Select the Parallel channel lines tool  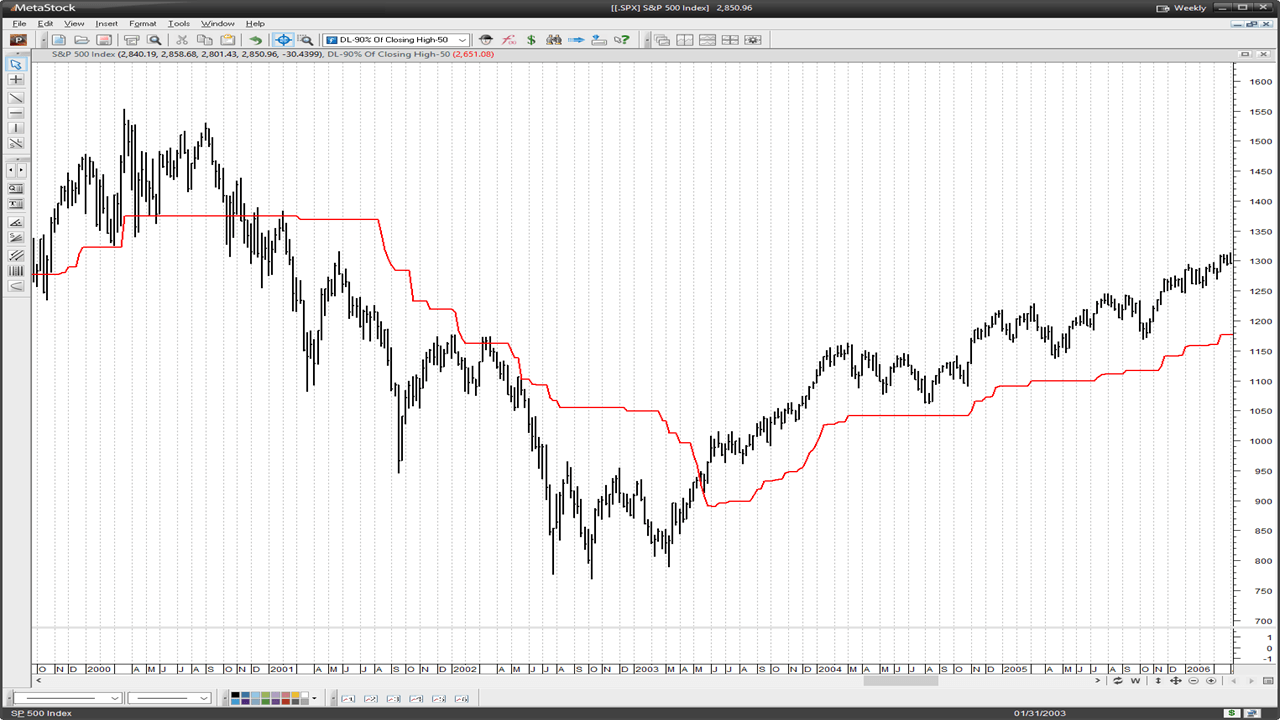tap(16, 256)
